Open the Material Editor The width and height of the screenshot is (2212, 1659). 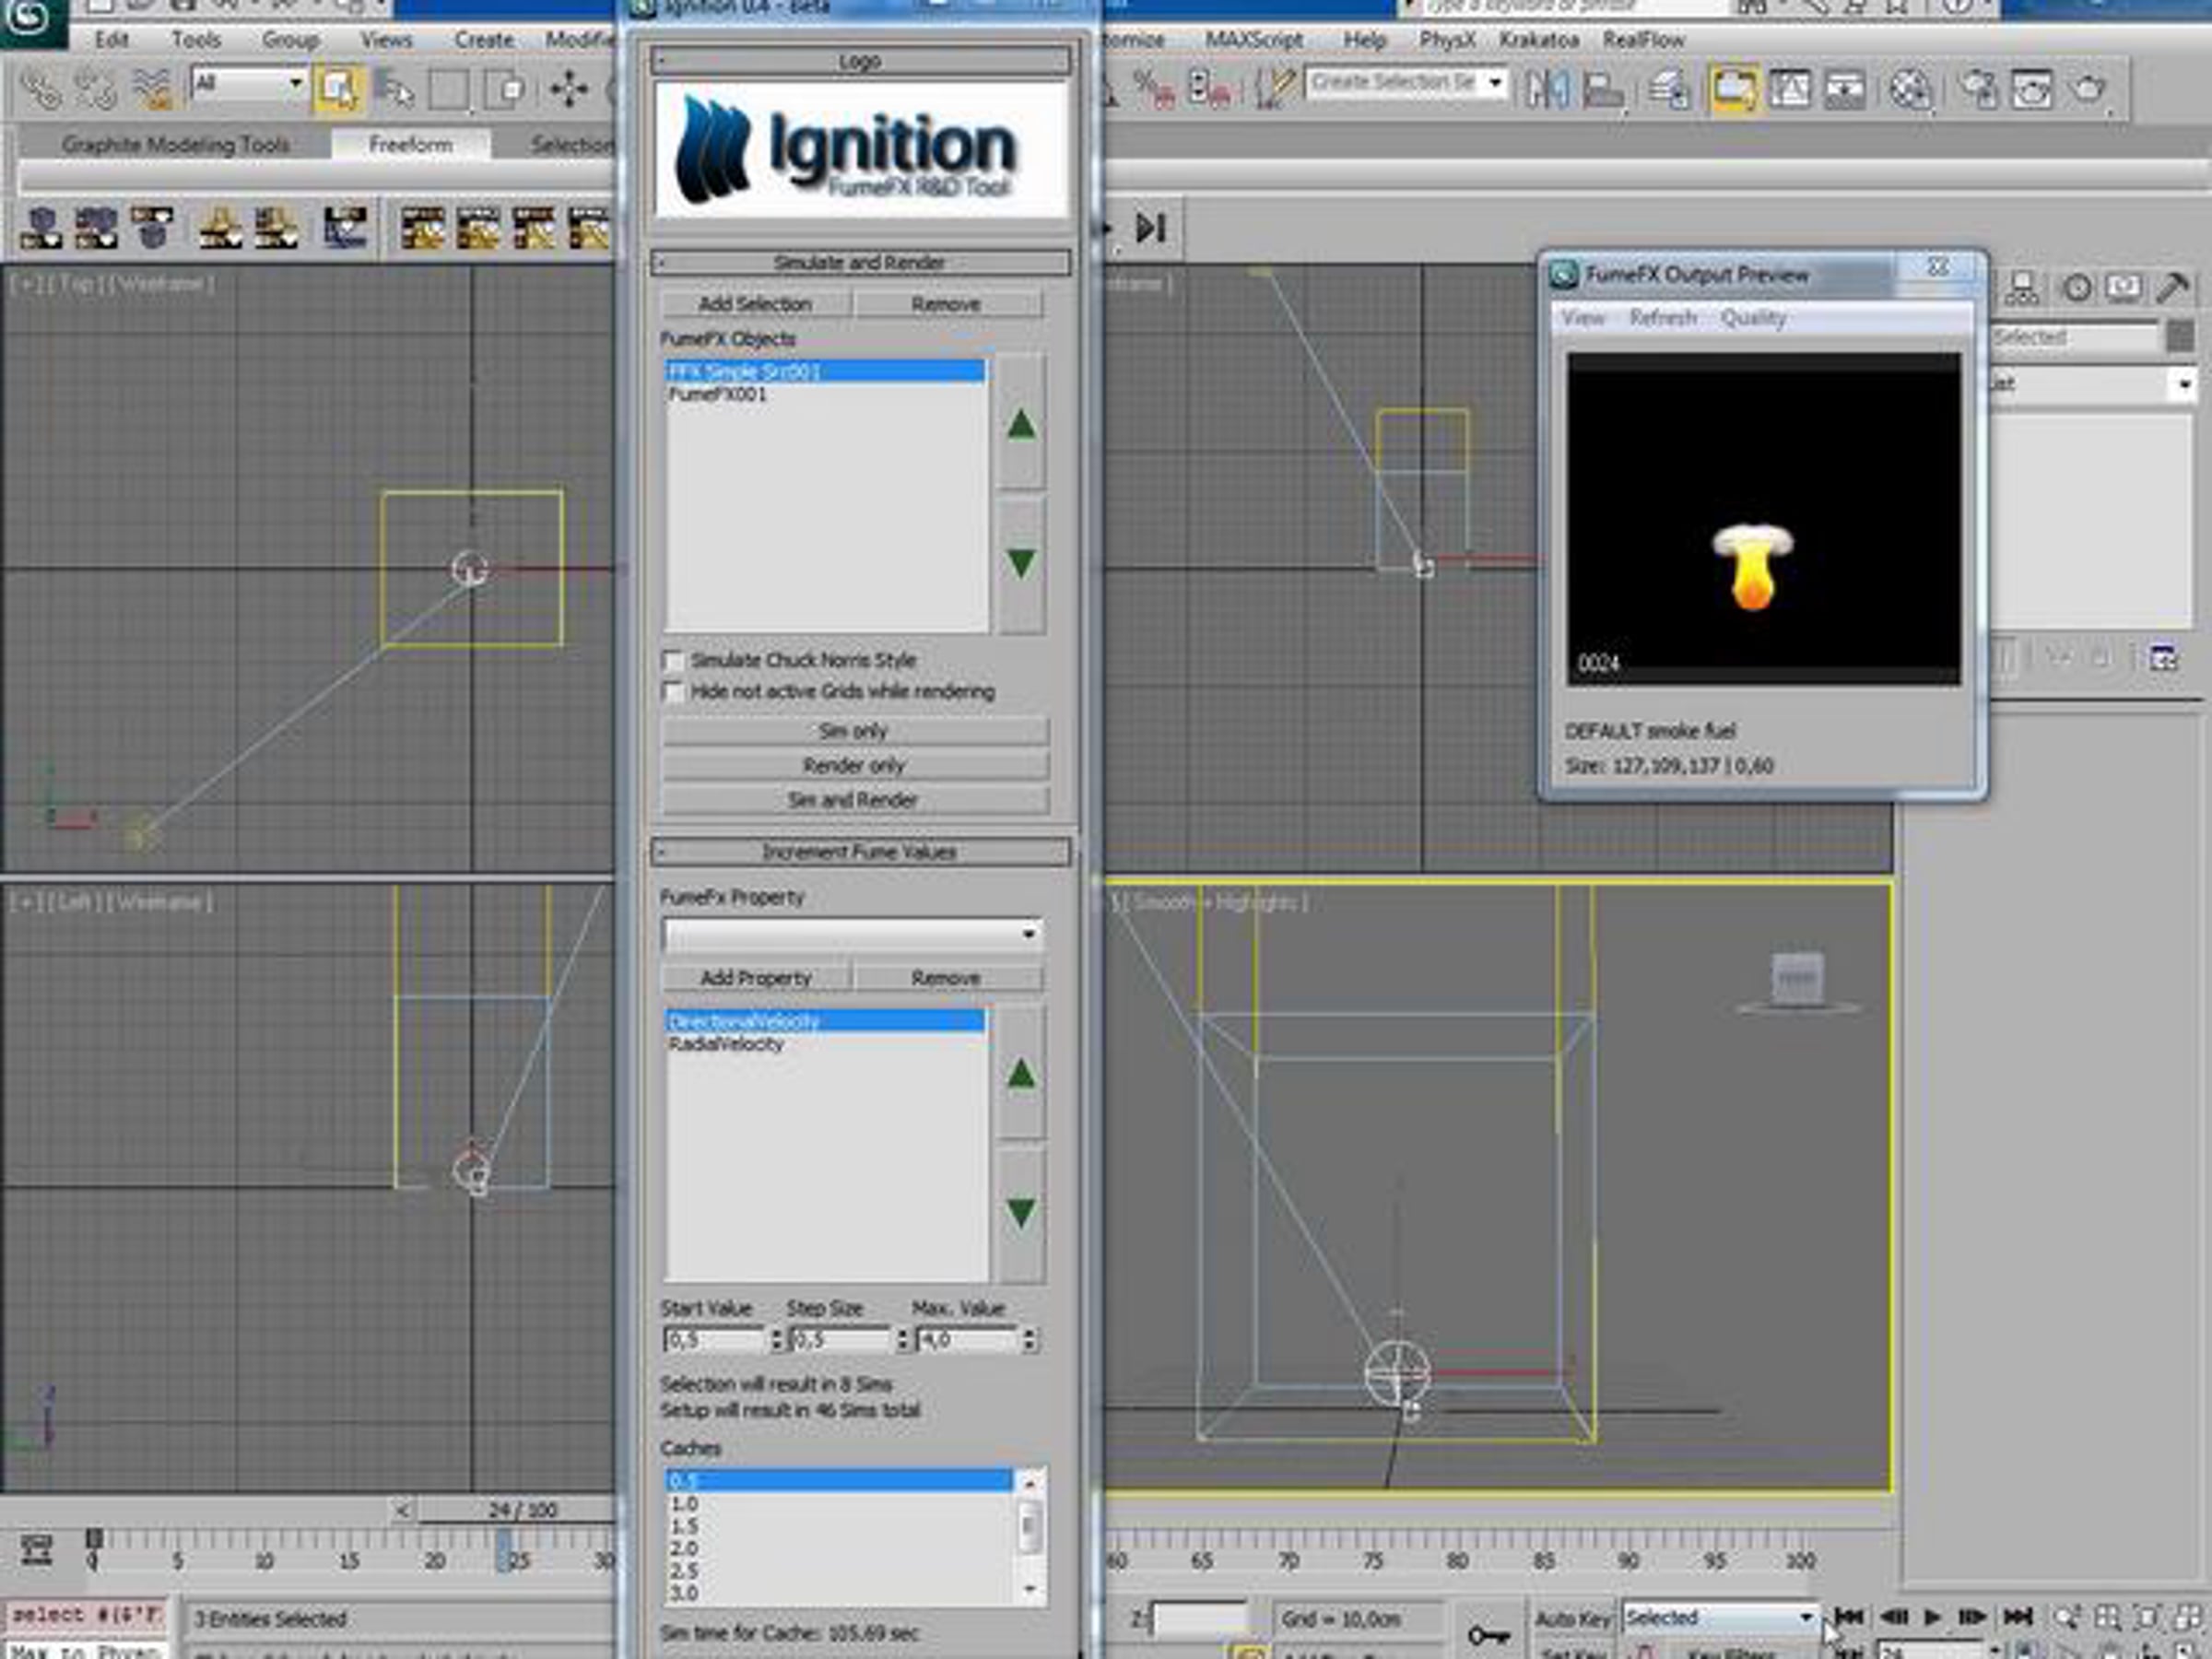pos(1910,90)
